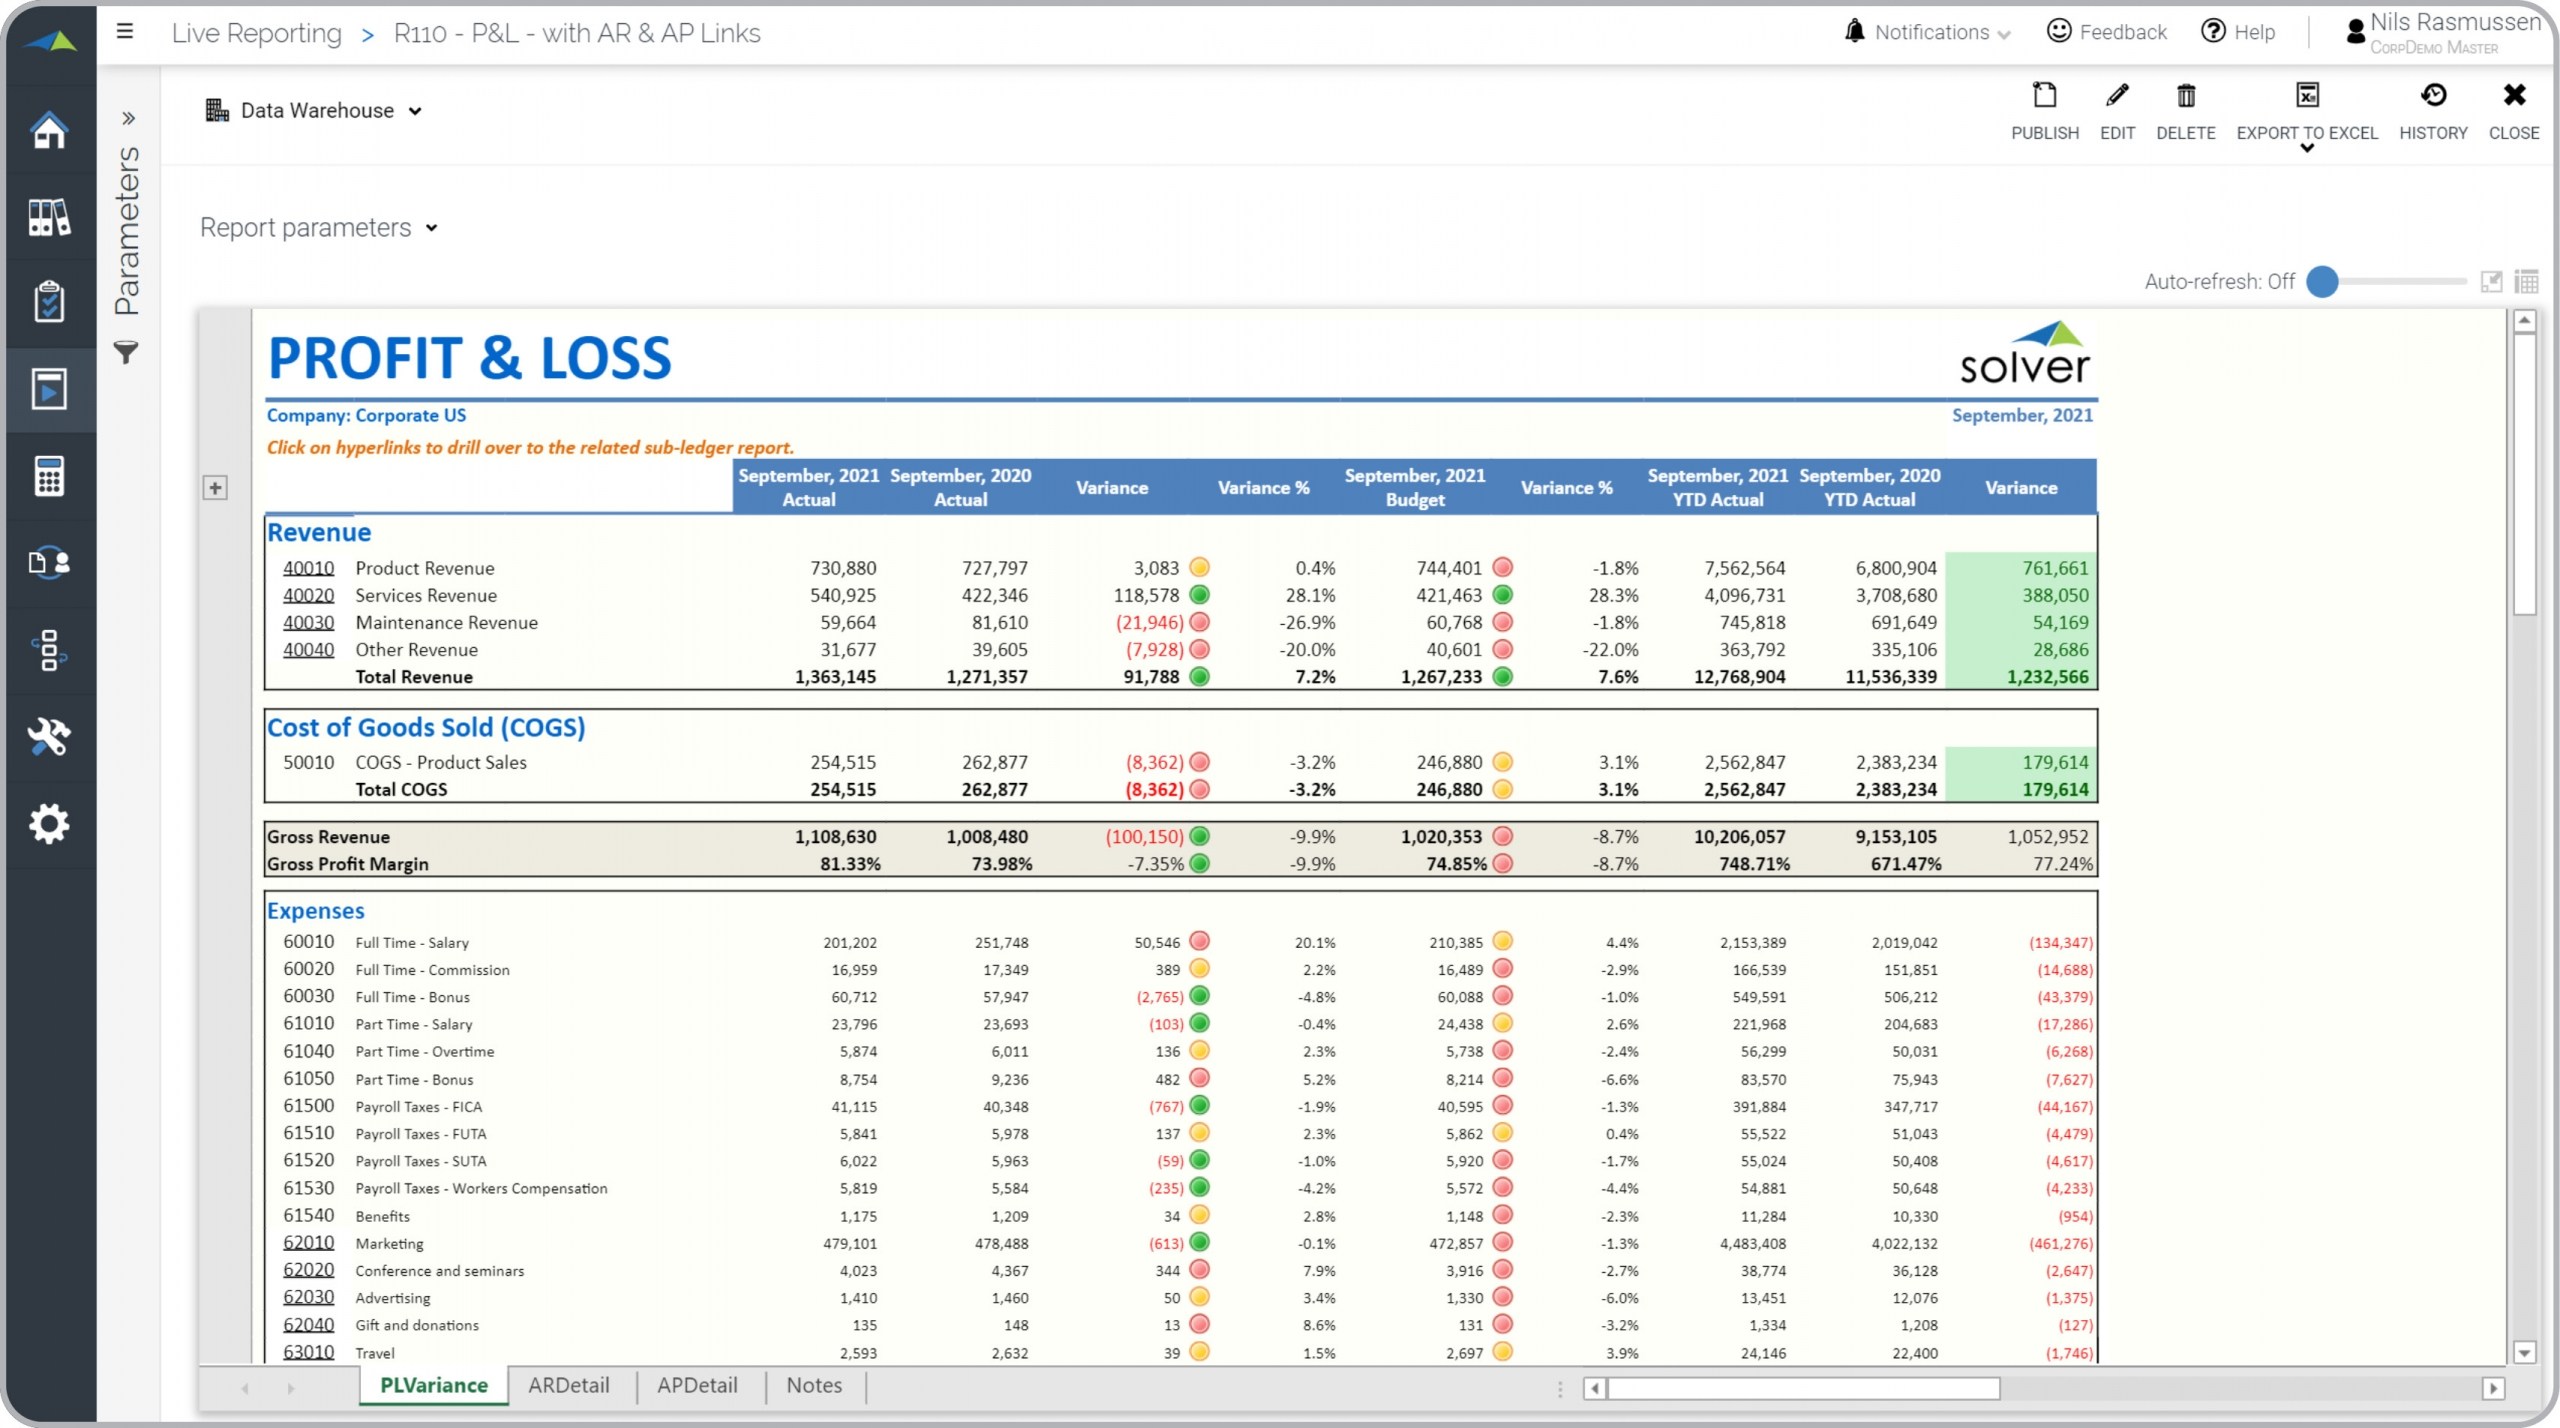Open the settings gear in sidebar
Viewport: 2560px width, 1428px height.
tap(48, 823)
